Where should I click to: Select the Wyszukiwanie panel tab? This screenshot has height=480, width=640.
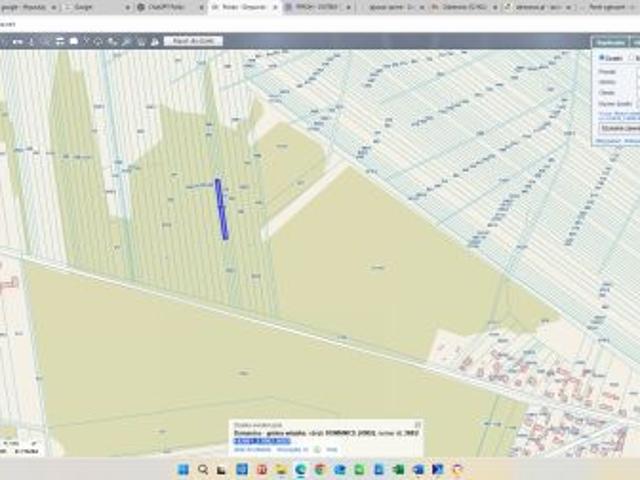pos(609,42)
